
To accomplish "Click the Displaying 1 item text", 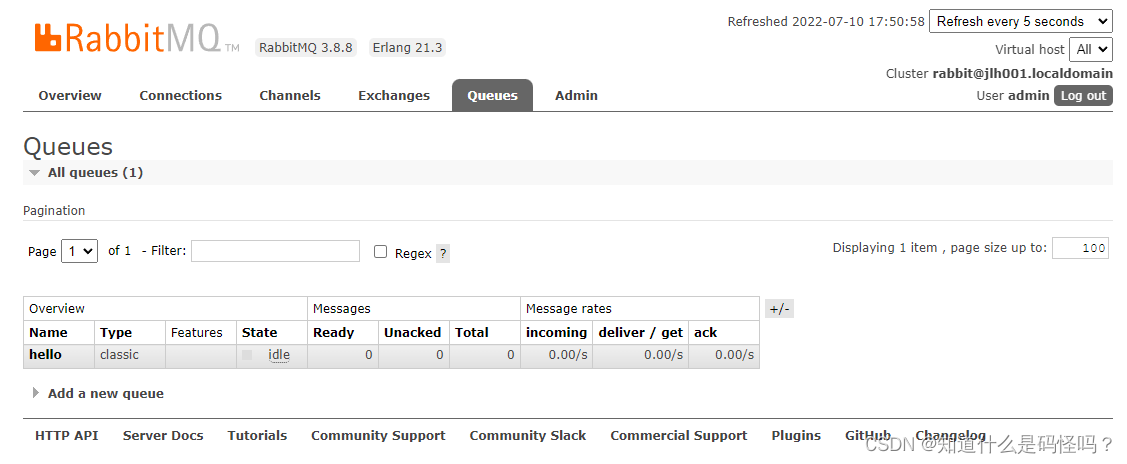I will 885,248.
